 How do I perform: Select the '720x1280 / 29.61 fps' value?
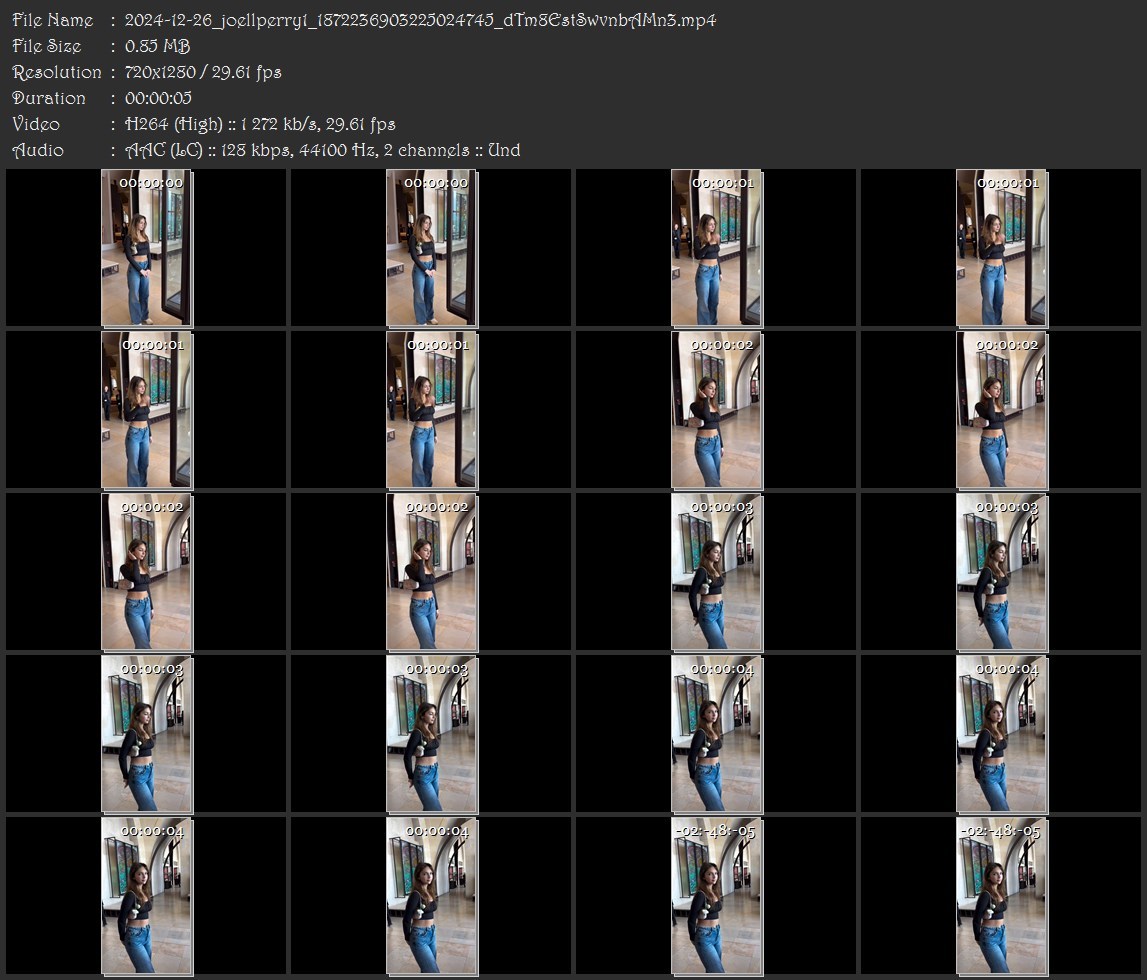203,72
